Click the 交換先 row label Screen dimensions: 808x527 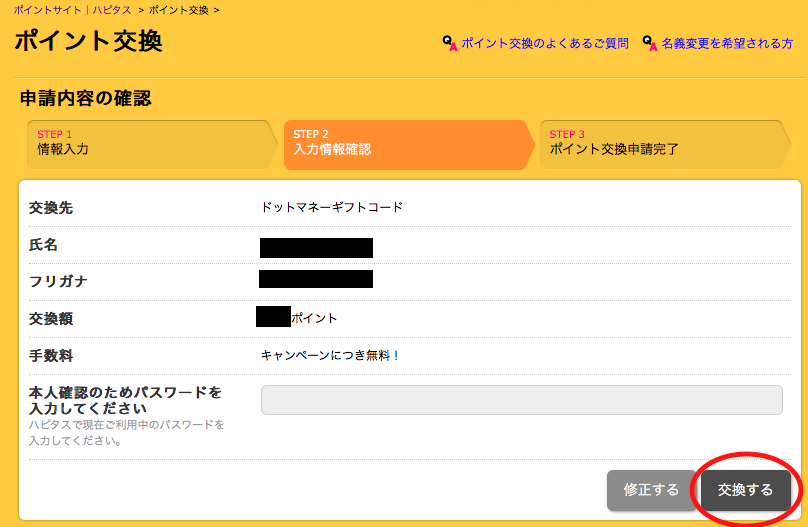pos(51,208)
